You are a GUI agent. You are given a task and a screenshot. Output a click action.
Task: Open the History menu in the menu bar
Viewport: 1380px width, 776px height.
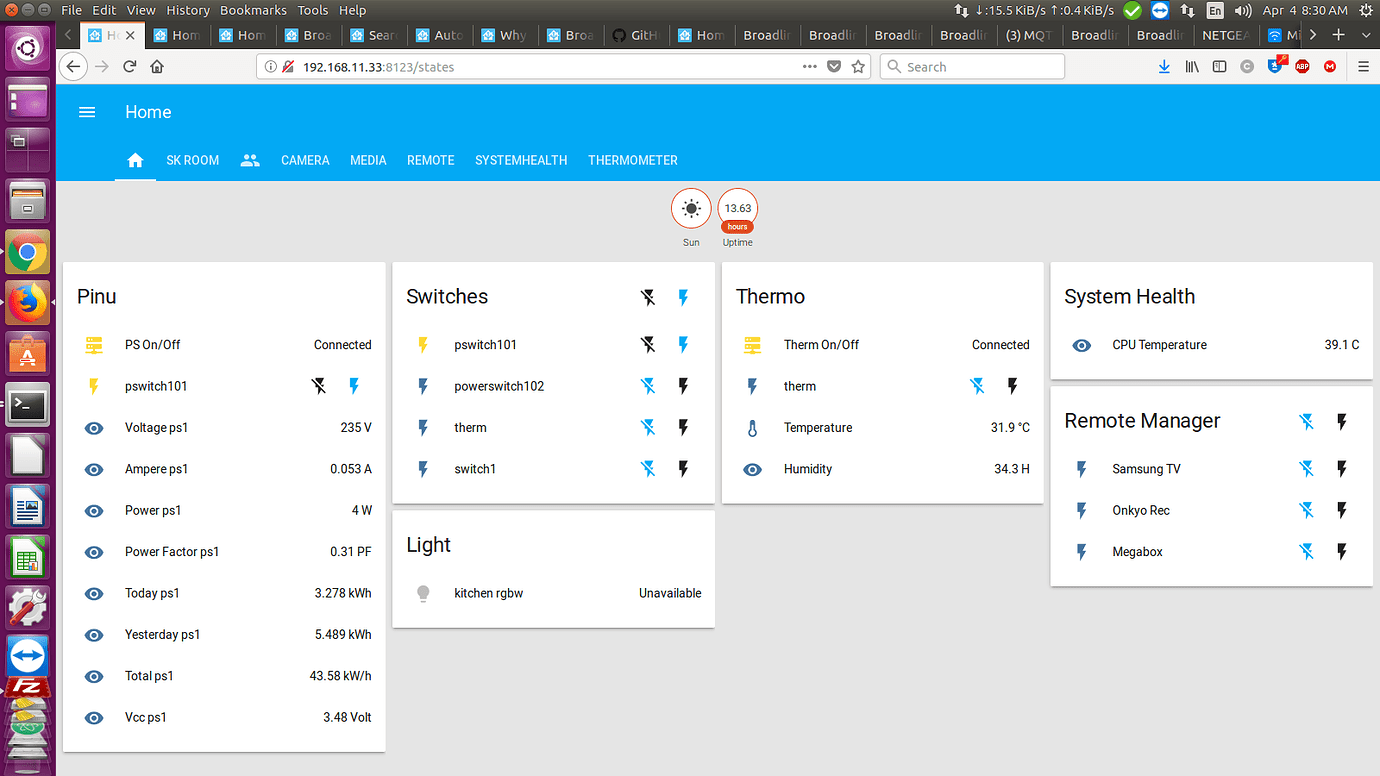[187, 10]
